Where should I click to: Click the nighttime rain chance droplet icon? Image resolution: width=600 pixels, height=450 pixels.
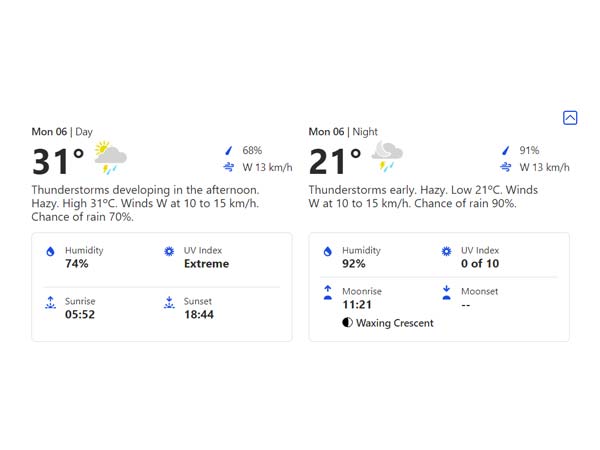[506, 151]
